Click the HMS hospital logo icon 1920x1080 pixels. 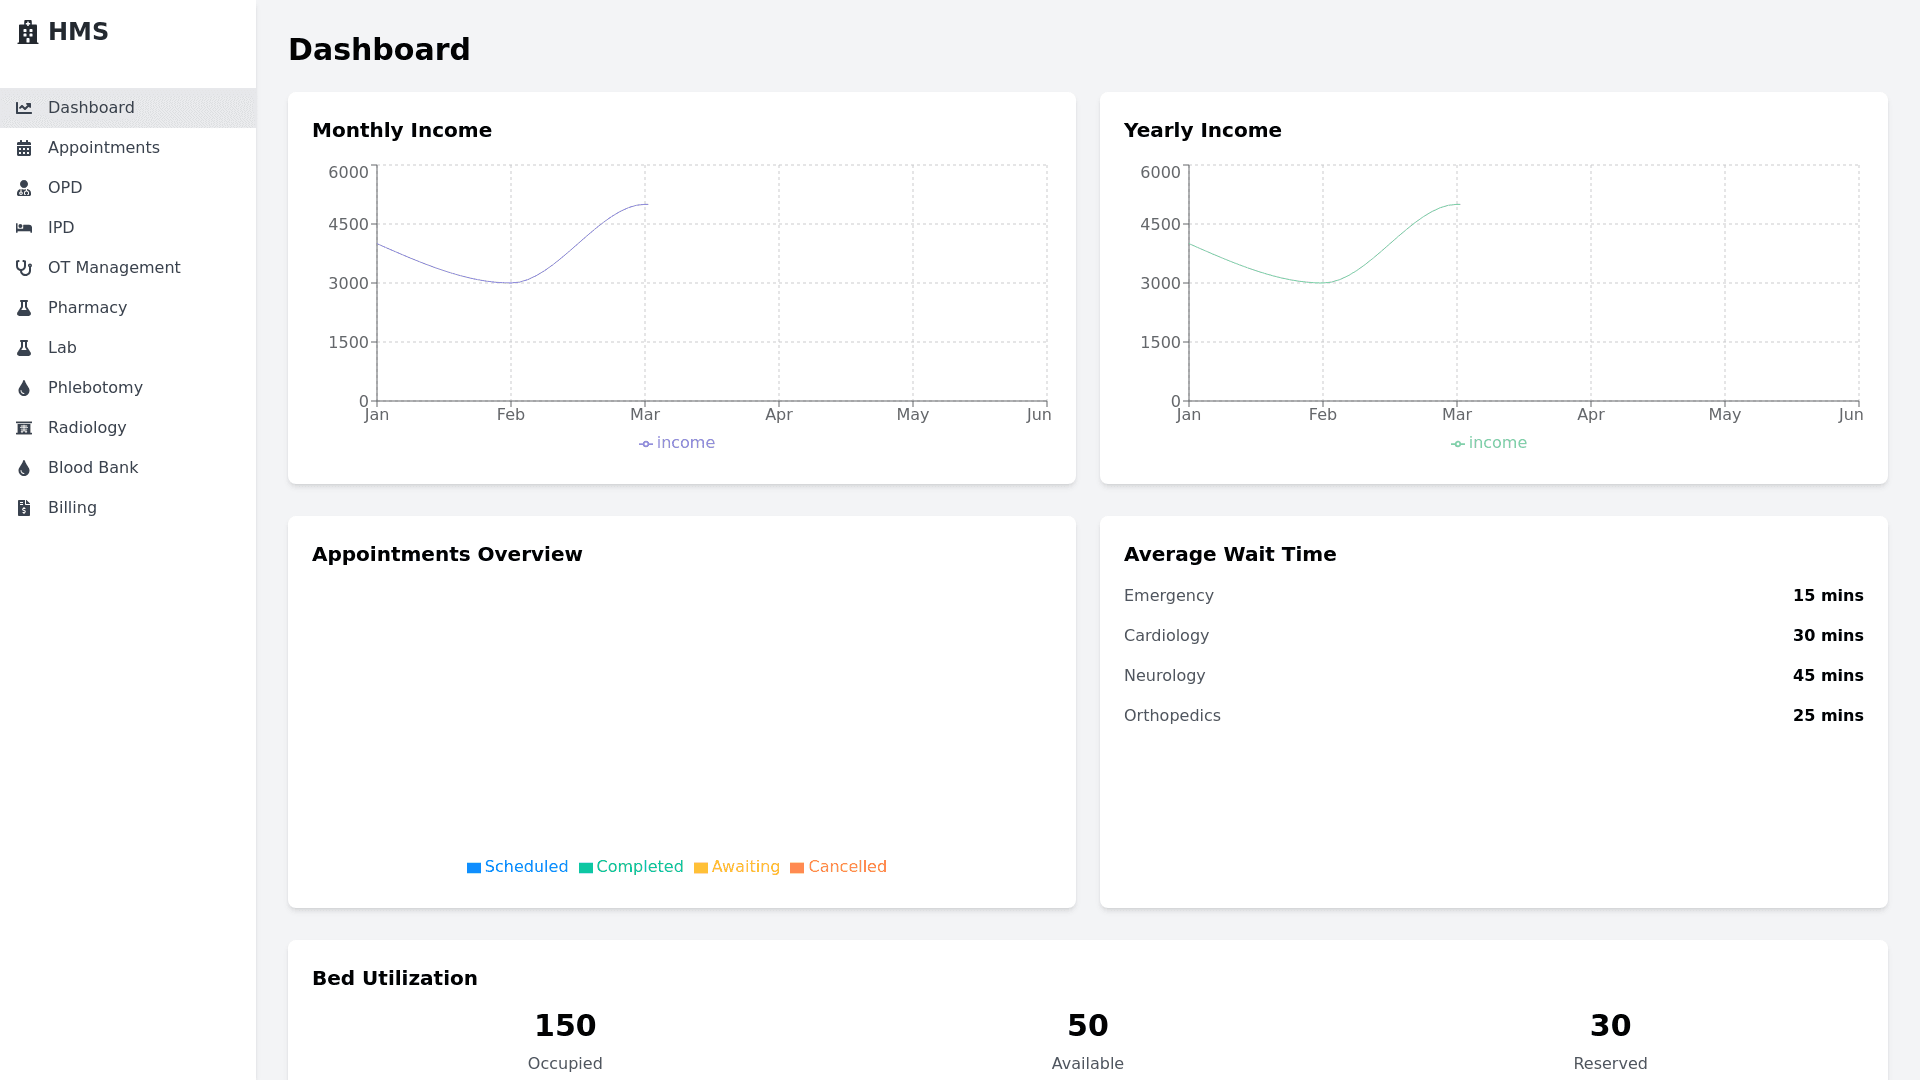pyautogui.click(x=28, y=32)
